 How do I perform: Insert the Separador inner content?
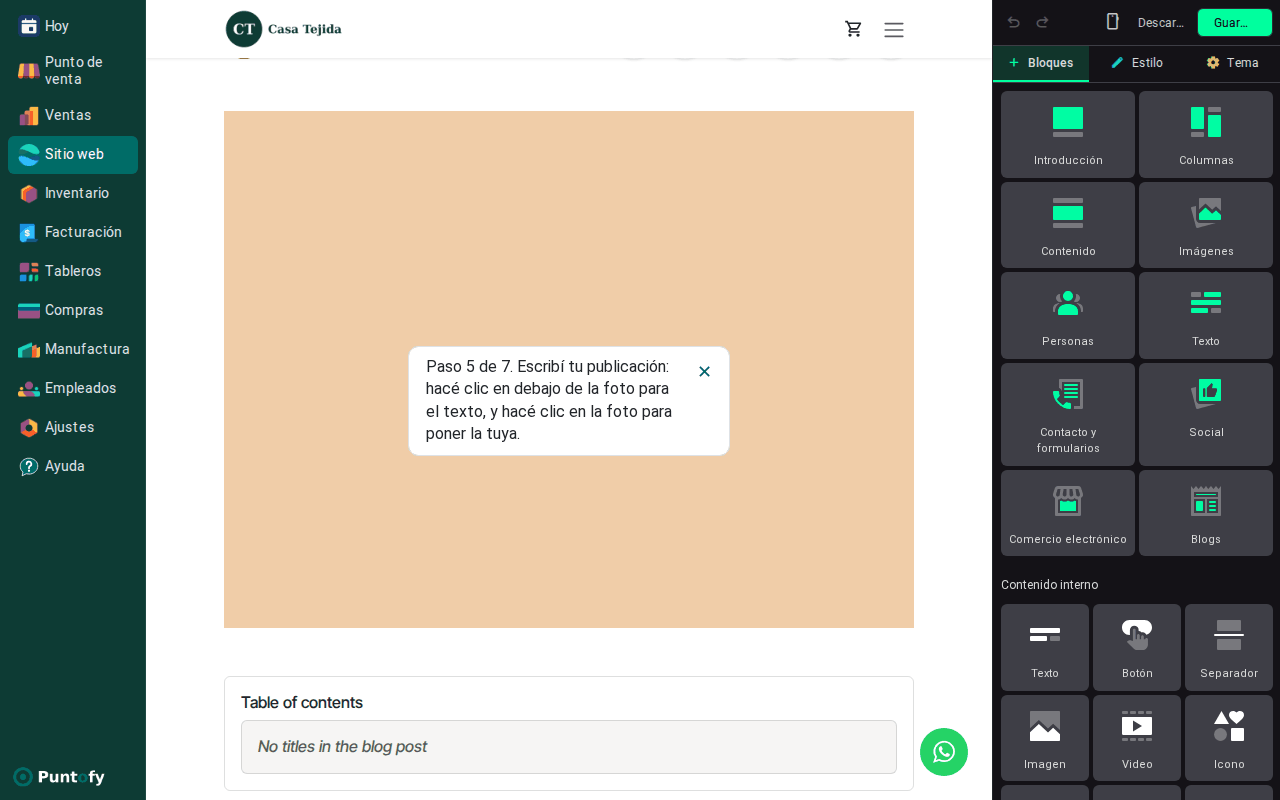pyautogui.click(x=1229, y=647)
